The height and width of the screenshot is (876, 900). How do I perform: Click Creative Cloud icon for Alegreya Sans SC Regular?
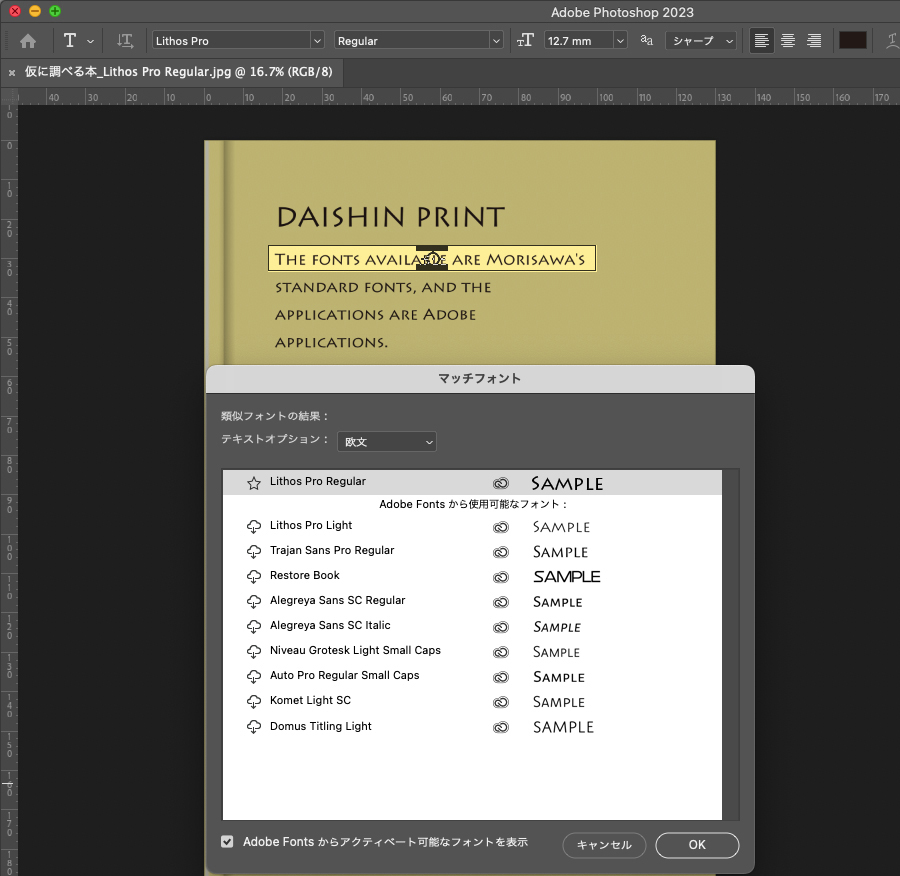pyautogui.click(x=501, y=602)
